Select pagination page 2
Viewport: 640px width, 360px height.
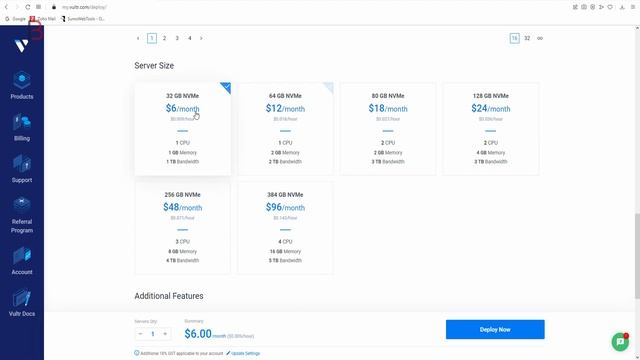(x=164, y=38)
